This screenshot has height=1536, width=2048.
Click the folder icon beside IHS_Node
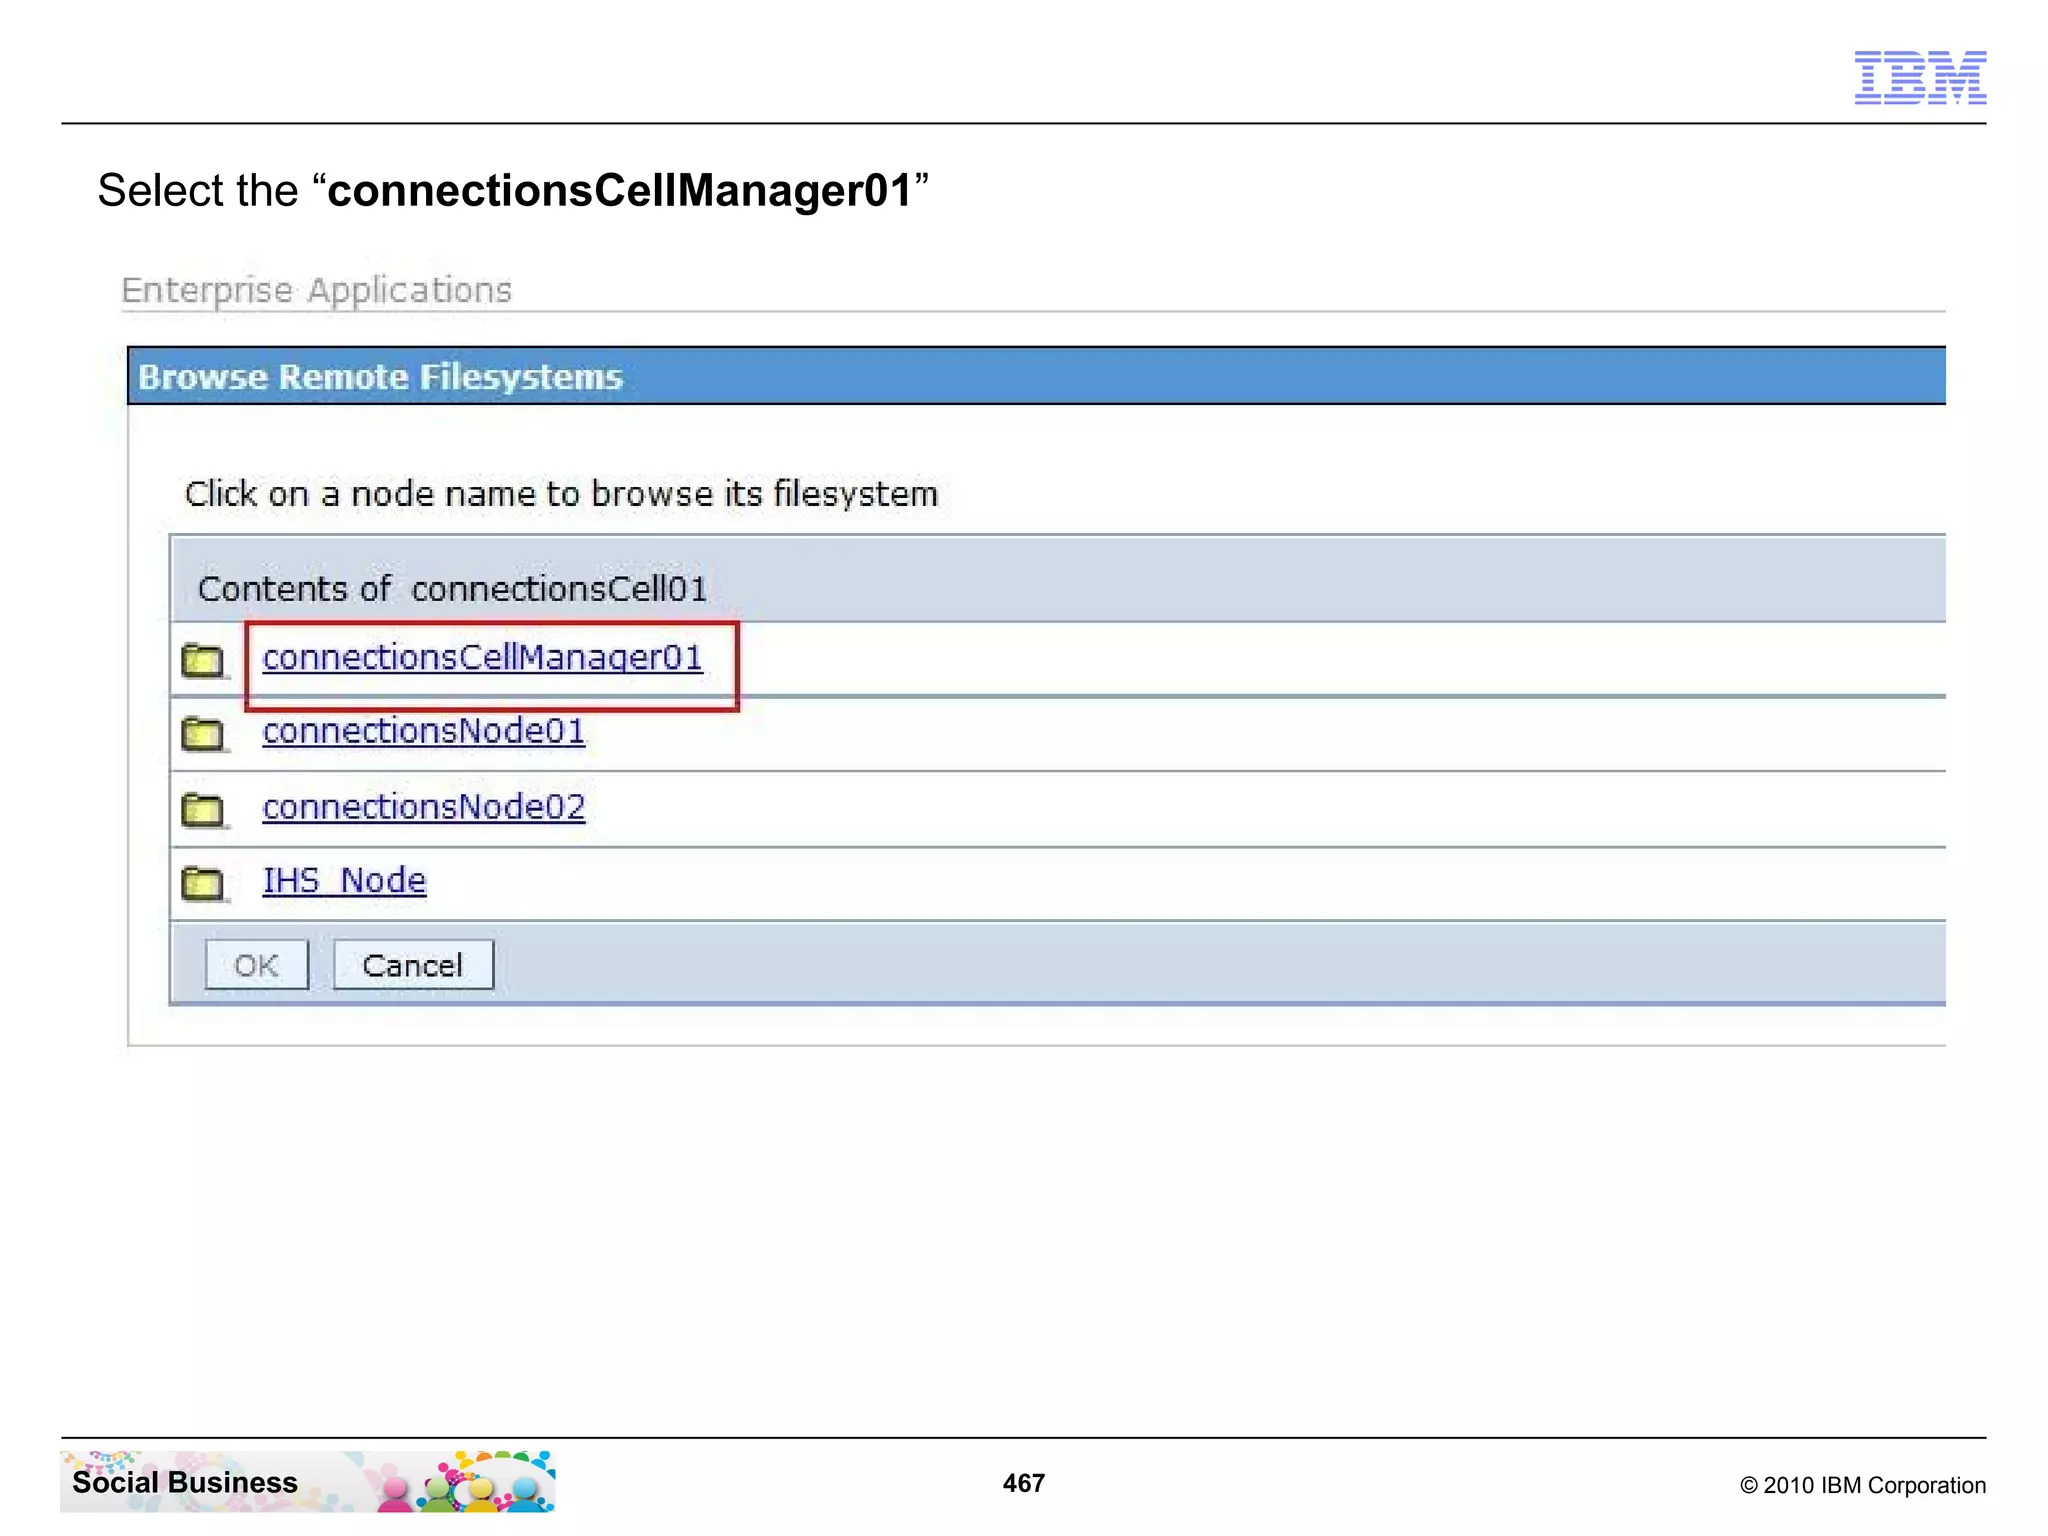(205, 884)
